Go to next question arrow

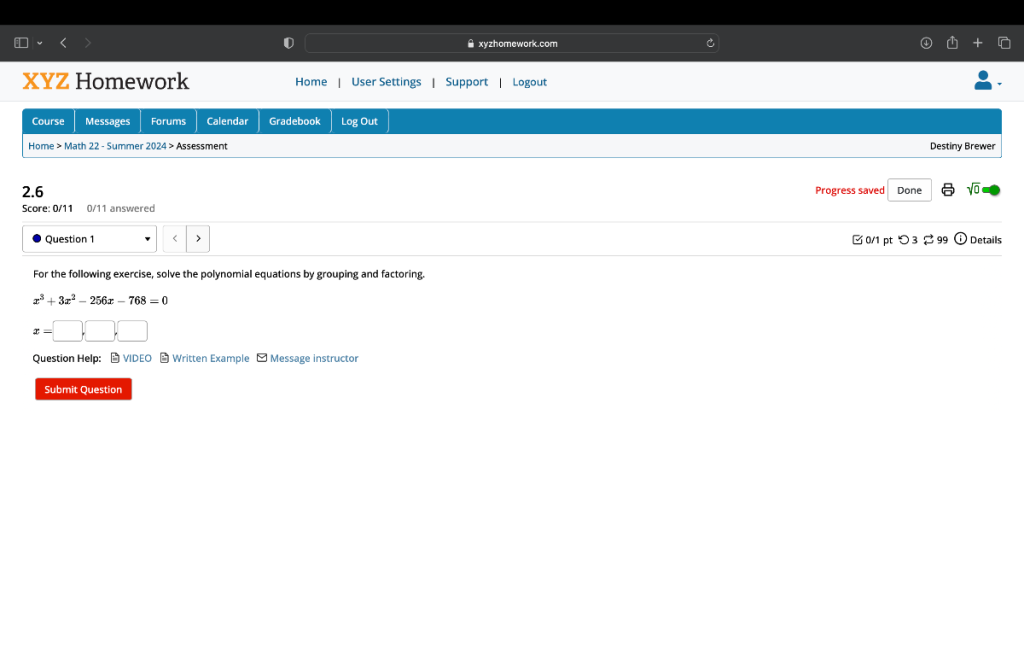pyautogui.click(x=198, y=239)
